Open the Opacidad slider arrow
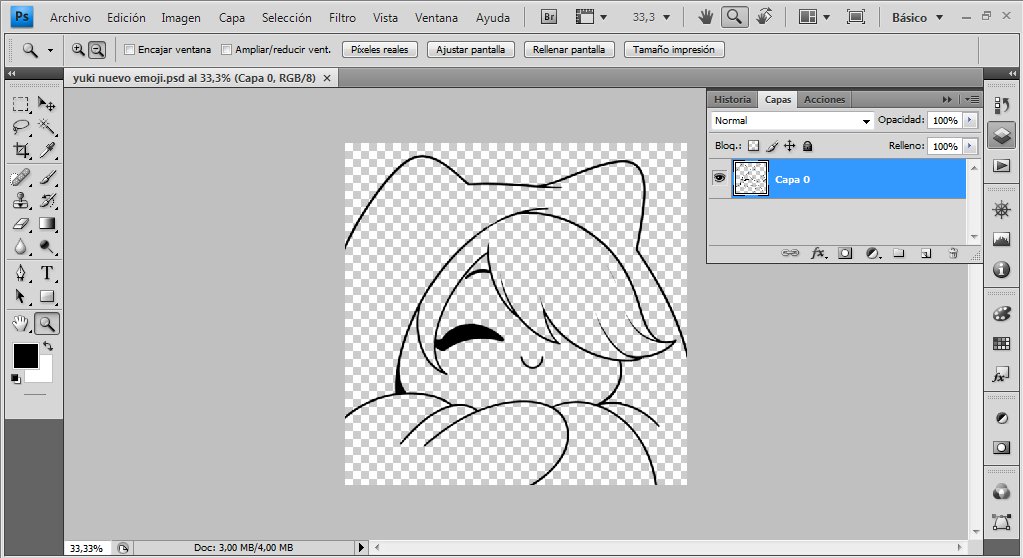The height and width of the screenshot is (558, 1023). point(970,120)
